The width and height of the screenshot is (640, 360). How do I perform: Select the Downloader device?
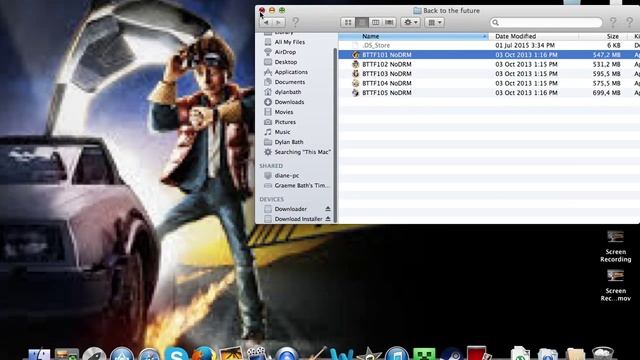[291, 209]
